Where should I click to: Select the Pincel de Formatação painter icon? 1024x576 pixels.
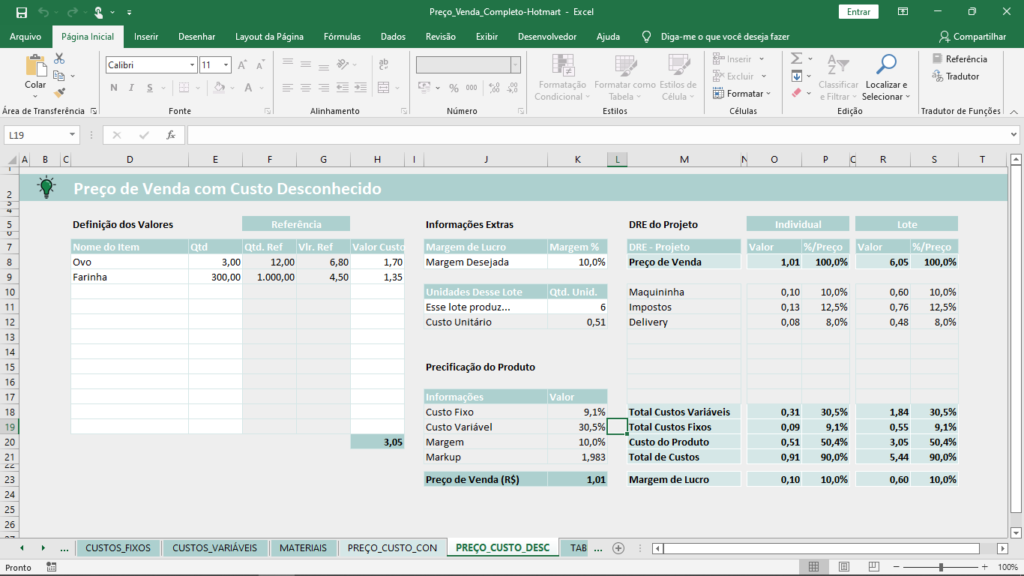pyautogui.click(x=58, y=93)
